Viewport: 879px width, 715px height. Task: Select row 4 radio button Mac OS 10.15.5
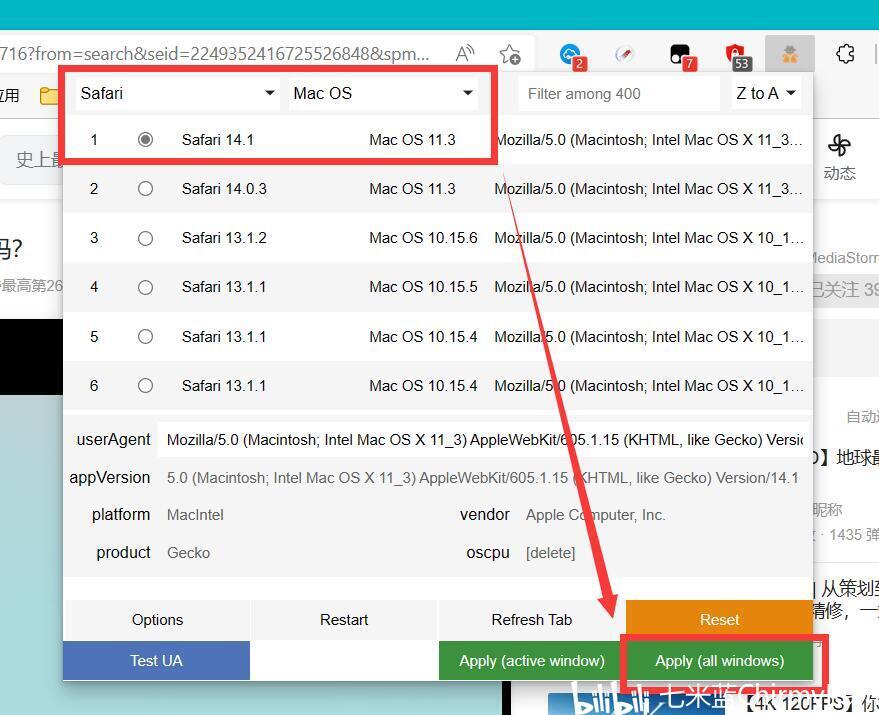145,287
